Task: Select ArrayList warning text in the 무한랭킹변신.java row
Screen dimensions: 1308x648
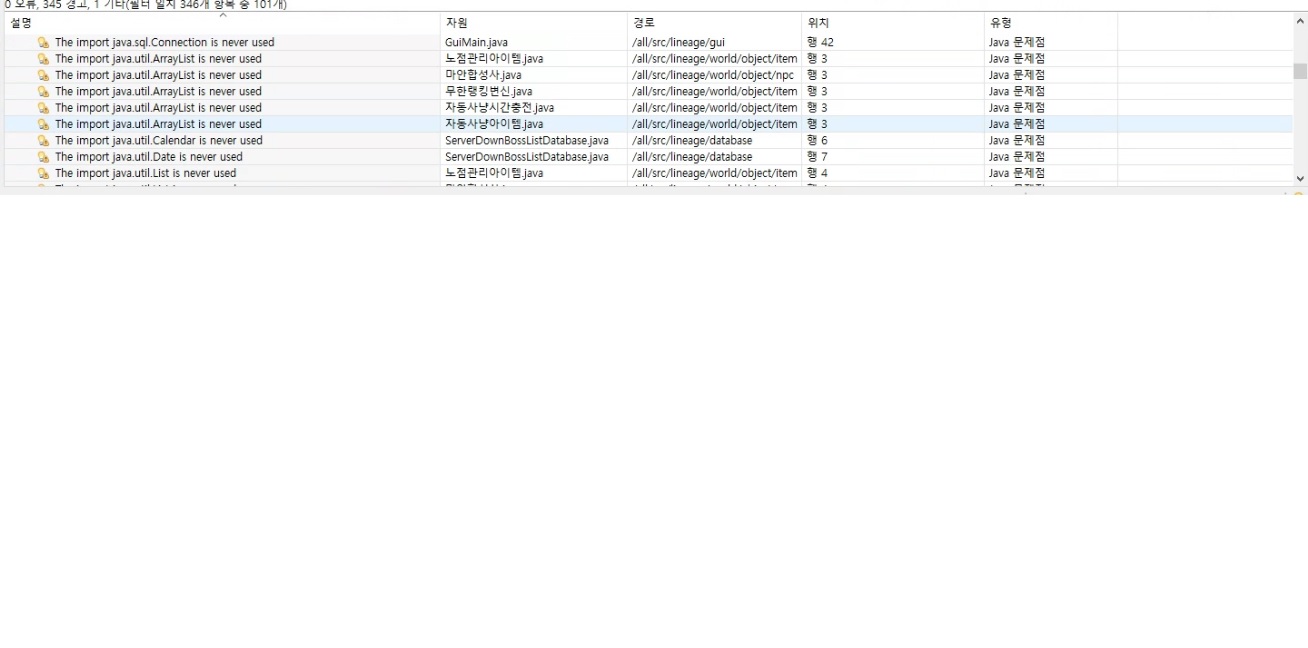Action: 158,91
